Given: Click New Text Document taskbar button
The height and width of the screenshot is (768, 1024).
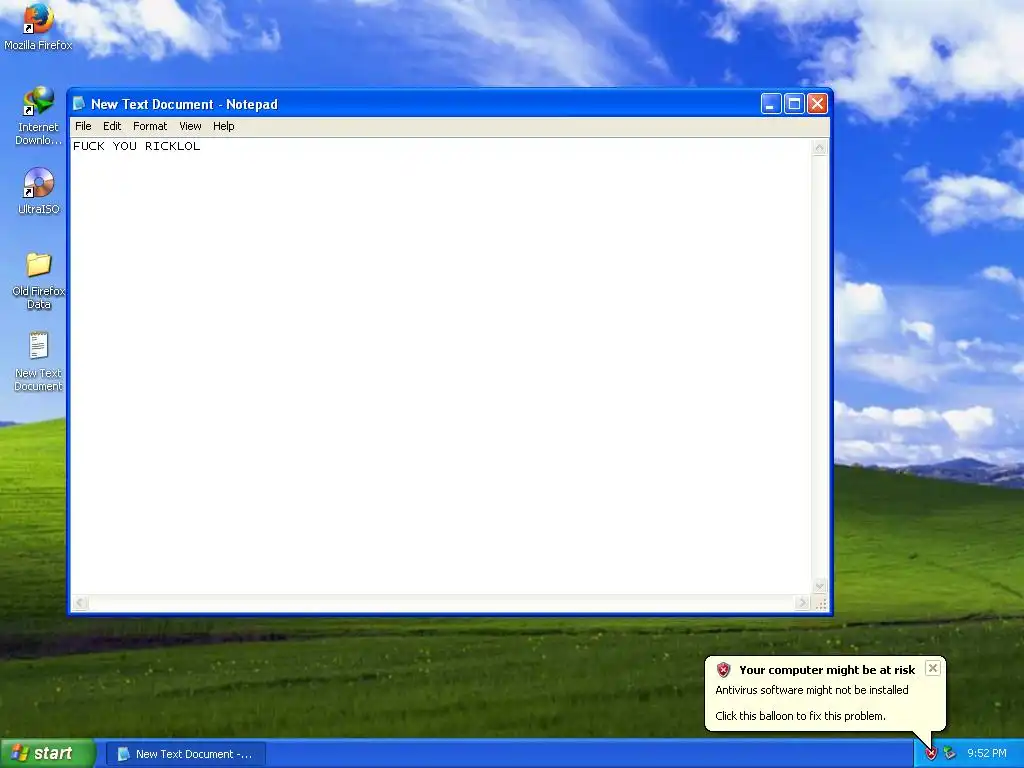Looking at the screenshot, I should [x=185, y=754].
